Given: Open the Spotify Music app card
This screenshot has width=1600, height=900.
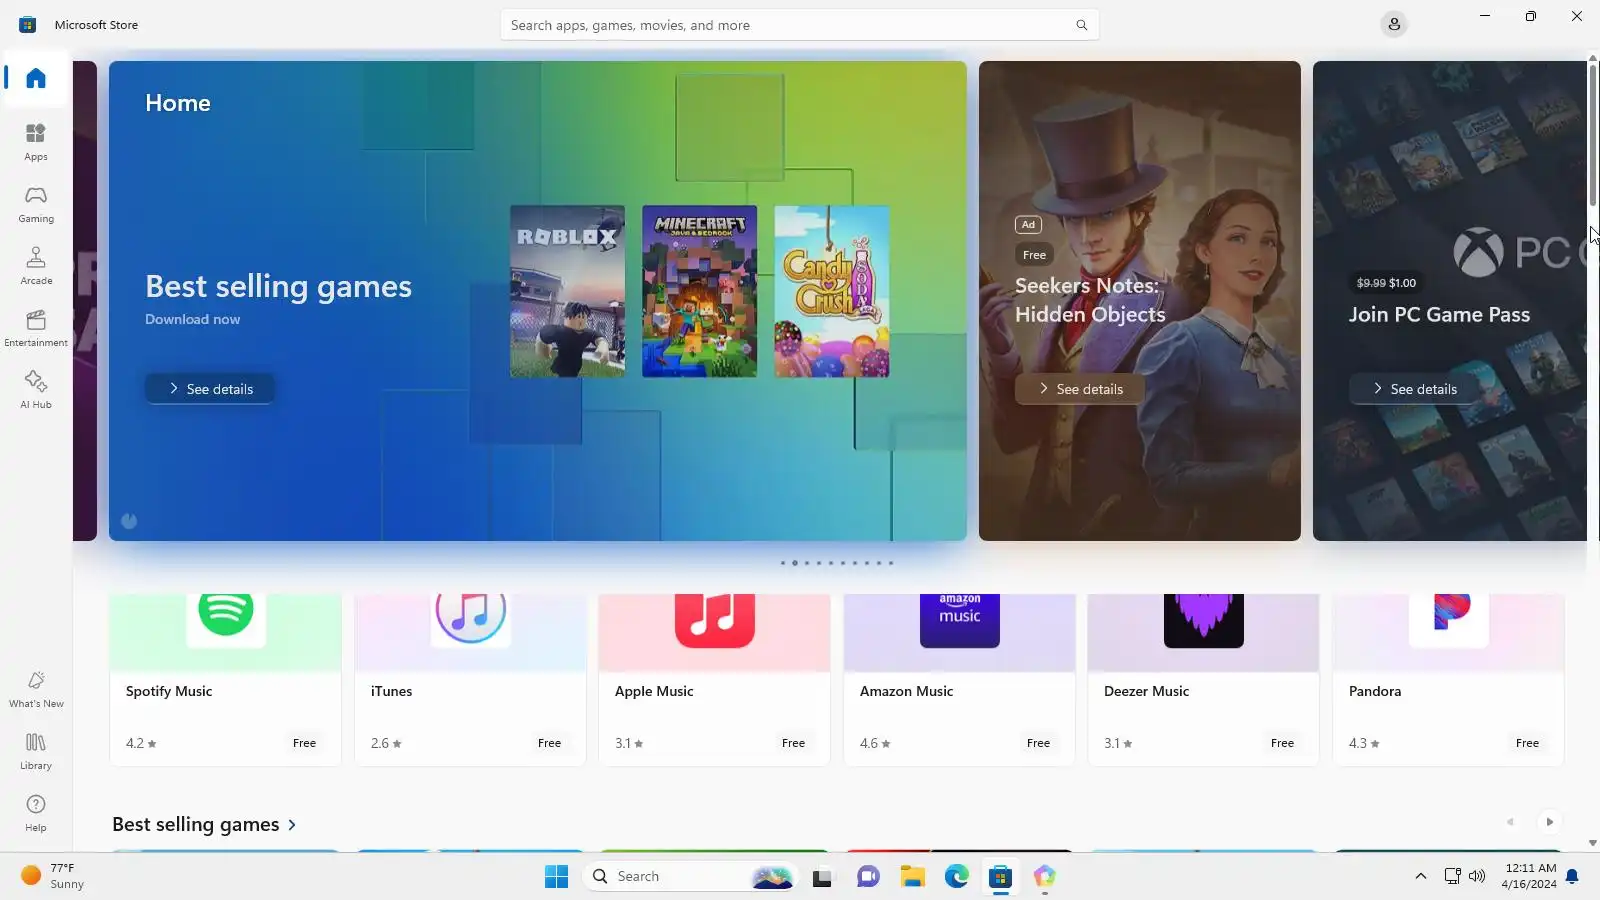Looking at the screenshot, I should point(225,680).
